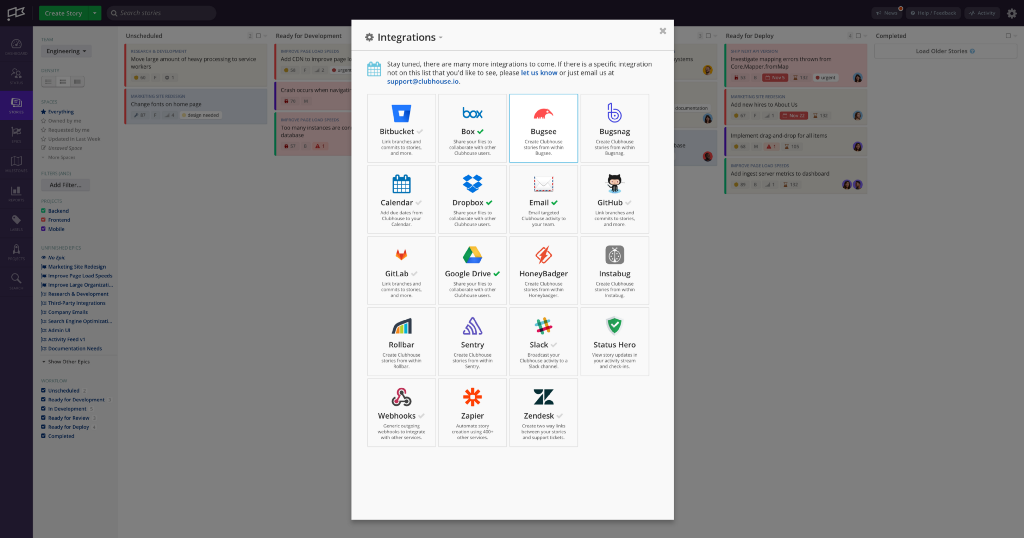Toggle the Ready for Development workflow checkbox
The width and height of the screenshot is (1024, 538).
43,400
